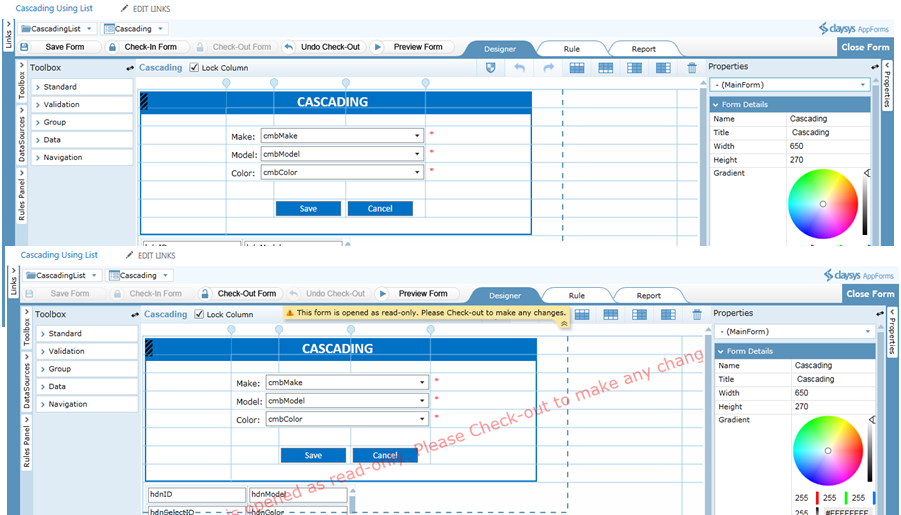Click the pin icon beside upper Toolbox header

pos(130,68)
